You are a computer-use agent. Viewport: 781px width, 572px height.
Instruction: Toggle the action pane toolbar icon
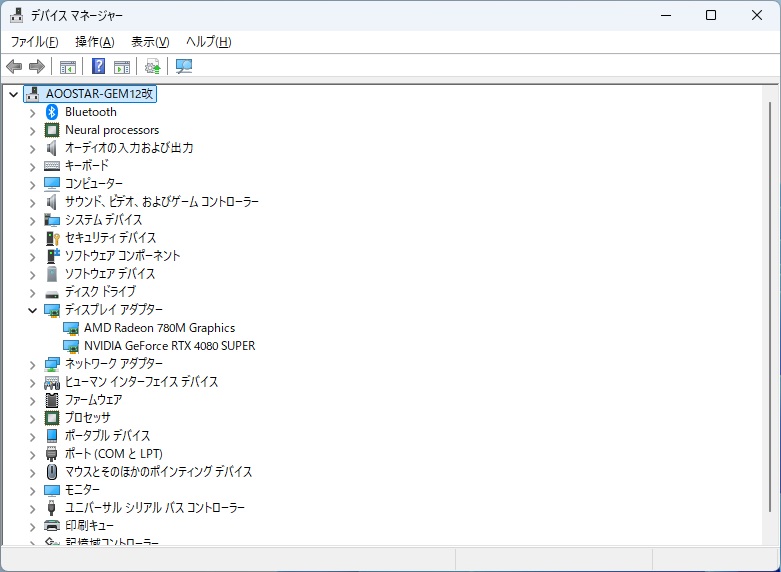[x=122, y=67]
